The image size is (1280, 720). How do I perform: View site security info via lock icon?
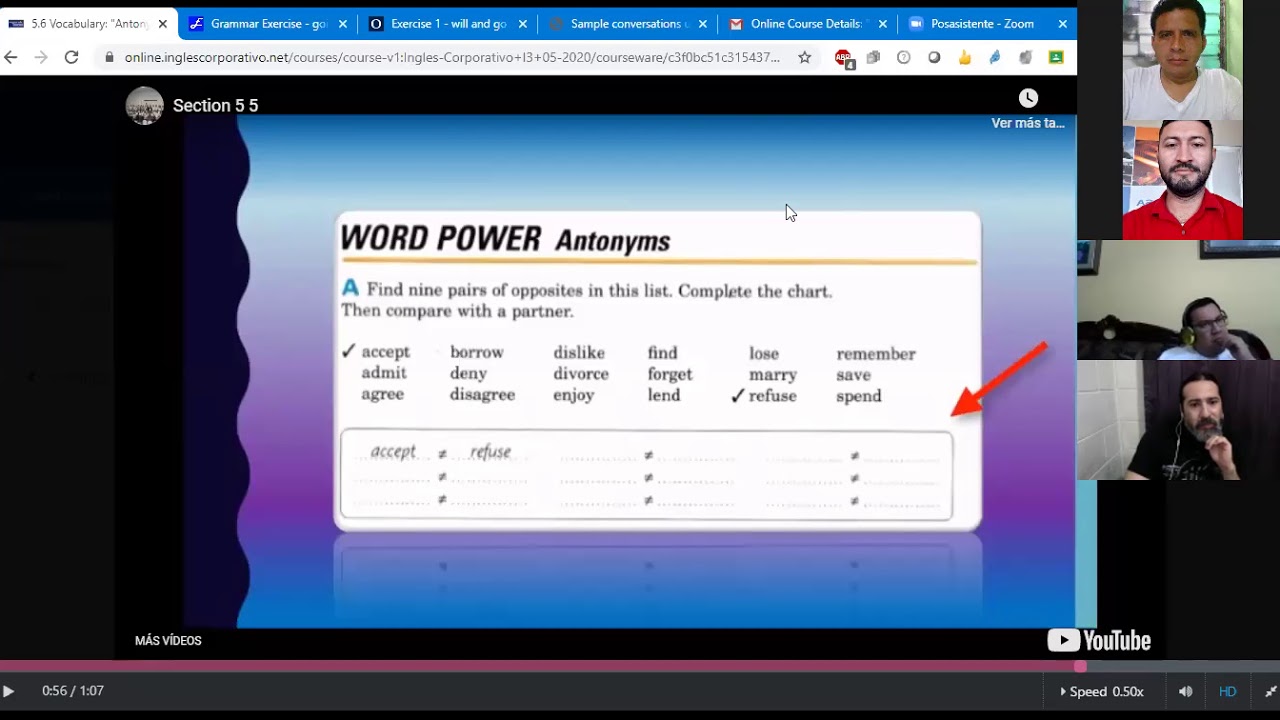[x=109, y=57]
